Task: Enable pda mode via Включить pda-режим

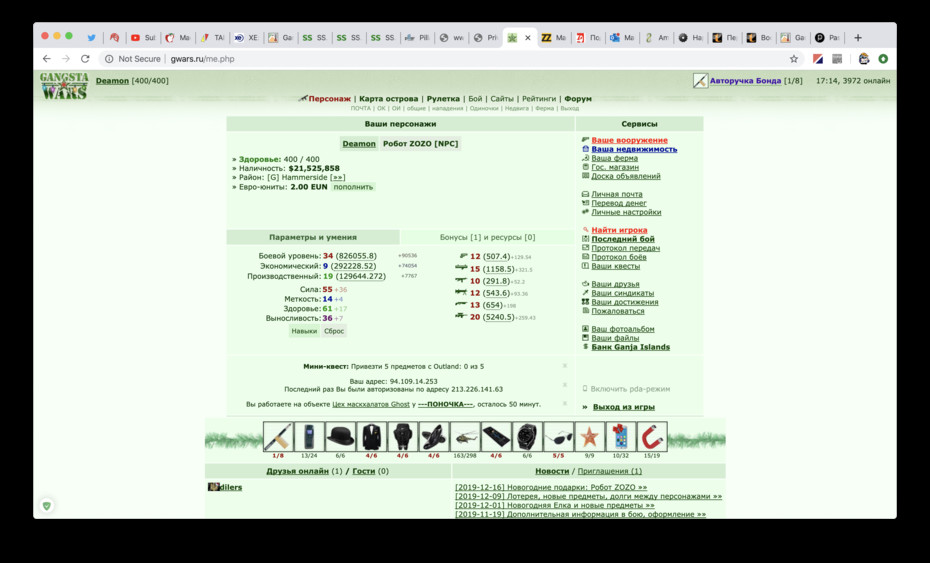Action: coord(630,389)
